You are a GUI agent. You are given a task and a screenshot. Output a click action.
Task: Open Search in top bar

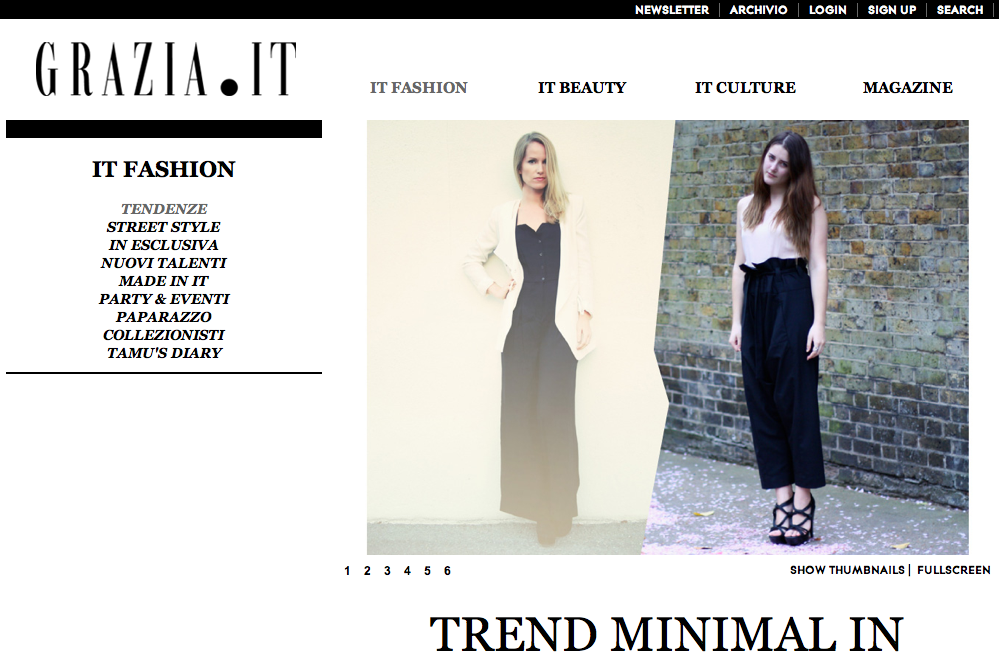click(x=959, y=10)
